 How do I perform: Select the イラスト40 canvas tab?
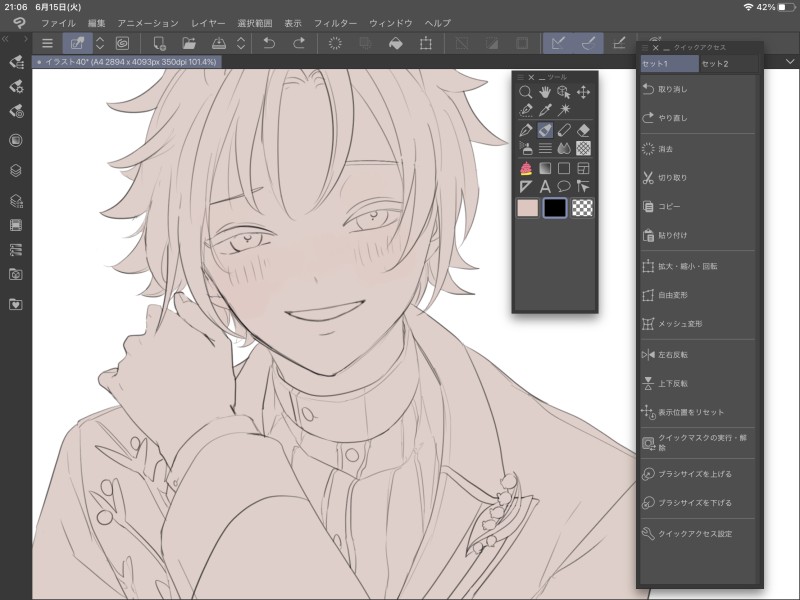tap(127, 62)
